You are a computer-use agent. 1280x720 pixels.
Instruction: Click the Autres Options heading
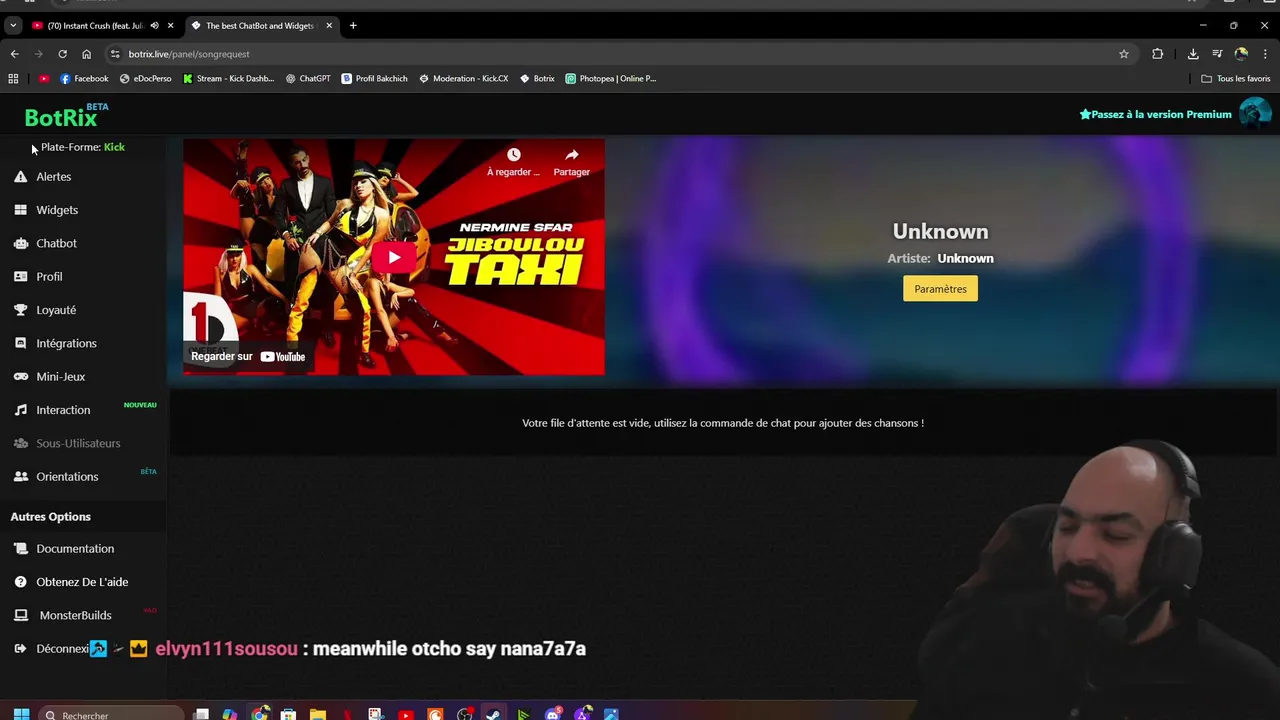pyautogui.click(x=50, y=517)
